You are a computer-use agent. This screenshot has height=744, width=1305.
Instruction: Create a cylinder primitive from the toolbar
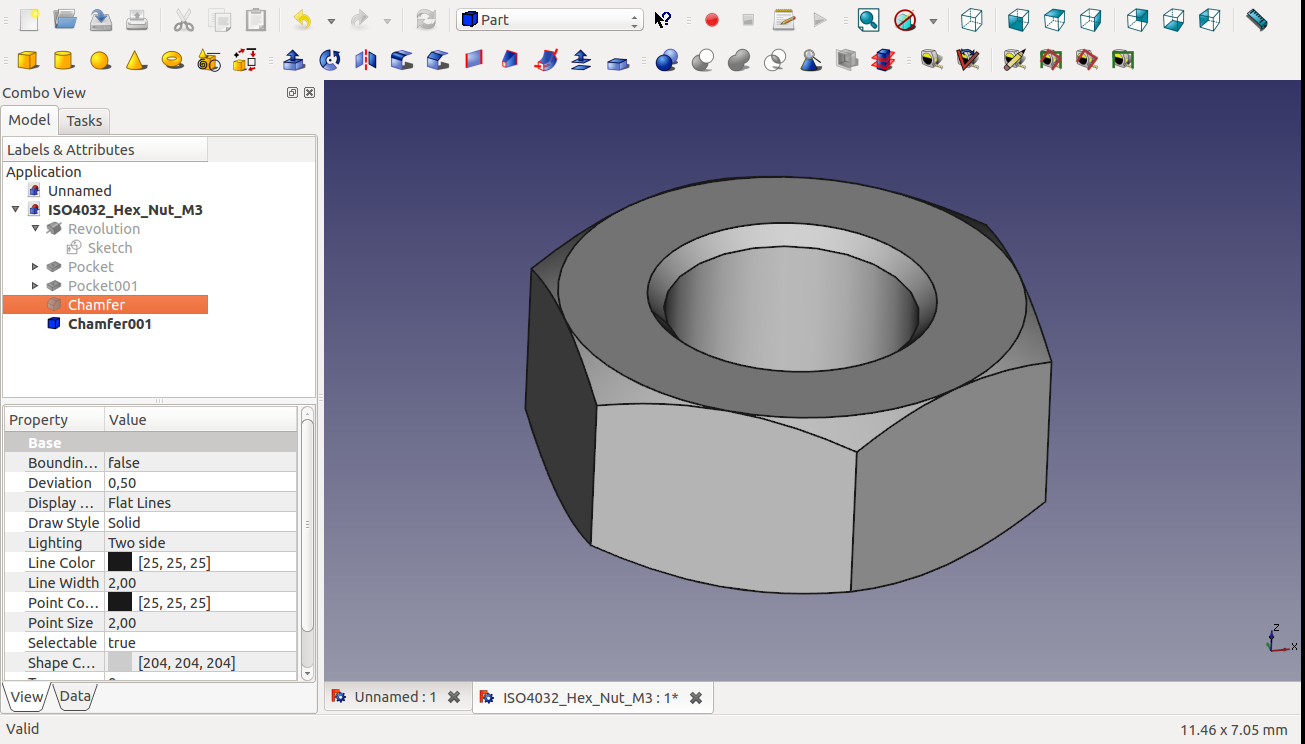pos(64,61)
